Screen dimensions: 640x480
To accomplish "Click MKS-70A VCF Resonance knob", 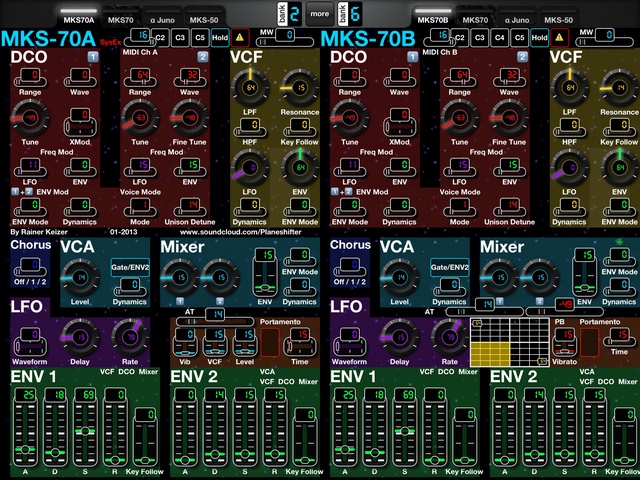I will (300, 88).
